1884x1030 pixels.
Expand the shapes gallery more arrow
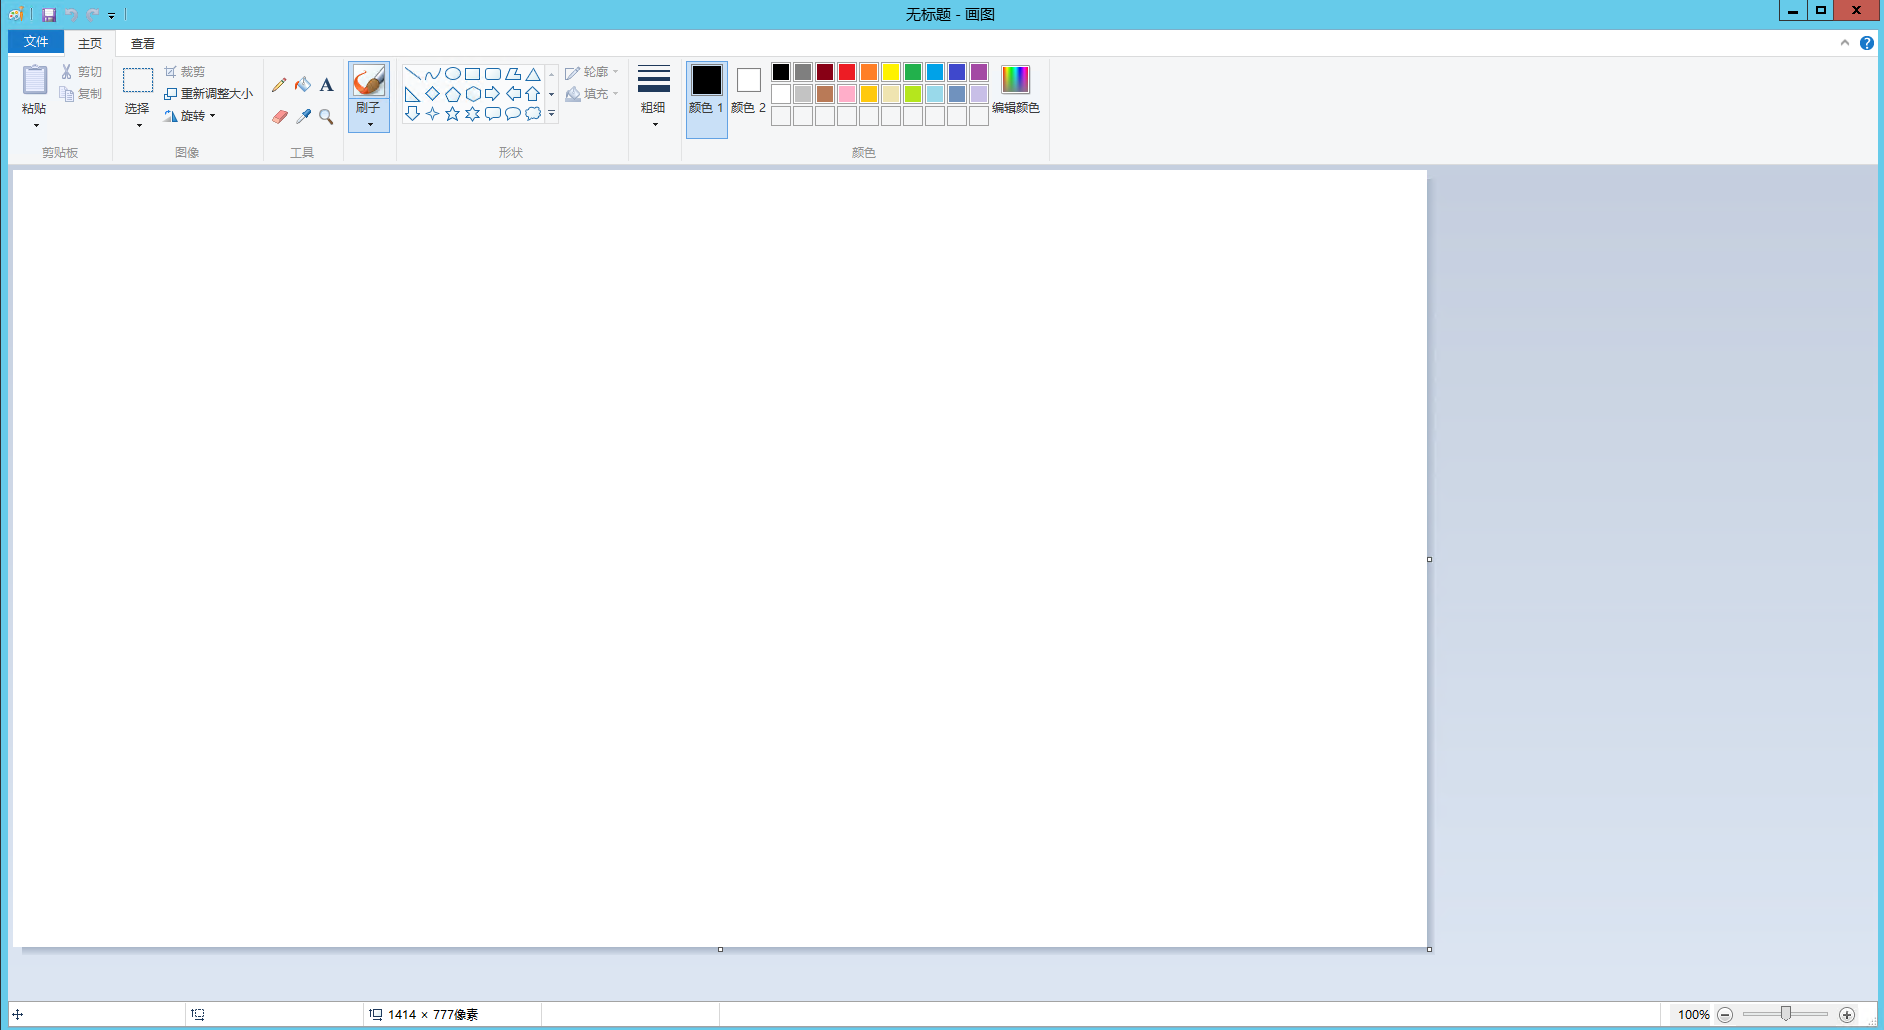pos(551,114)
